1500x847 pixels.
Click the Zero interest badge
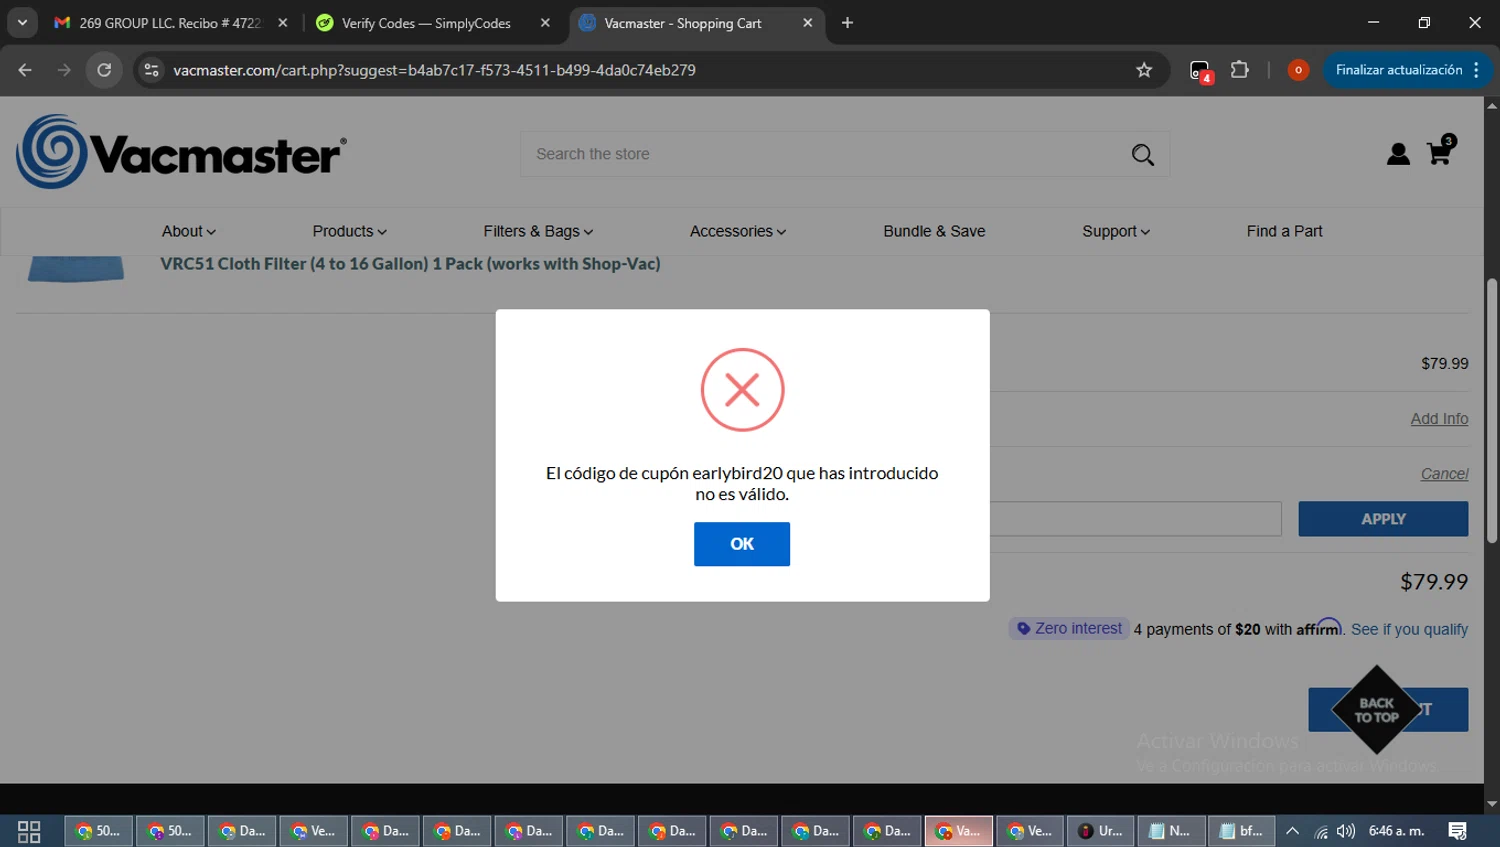pos(1069,628)
